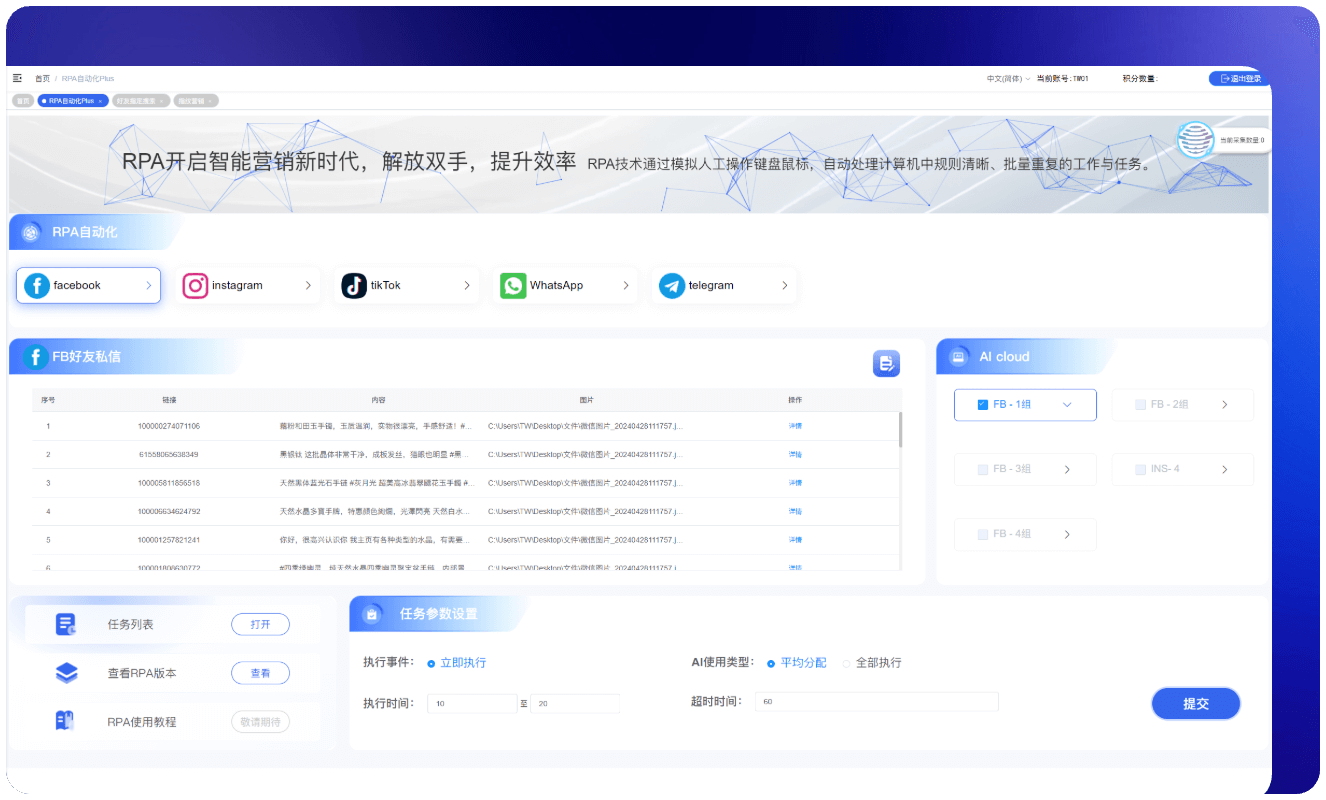Click the blue document icon above the table

[x=886, y=363]
